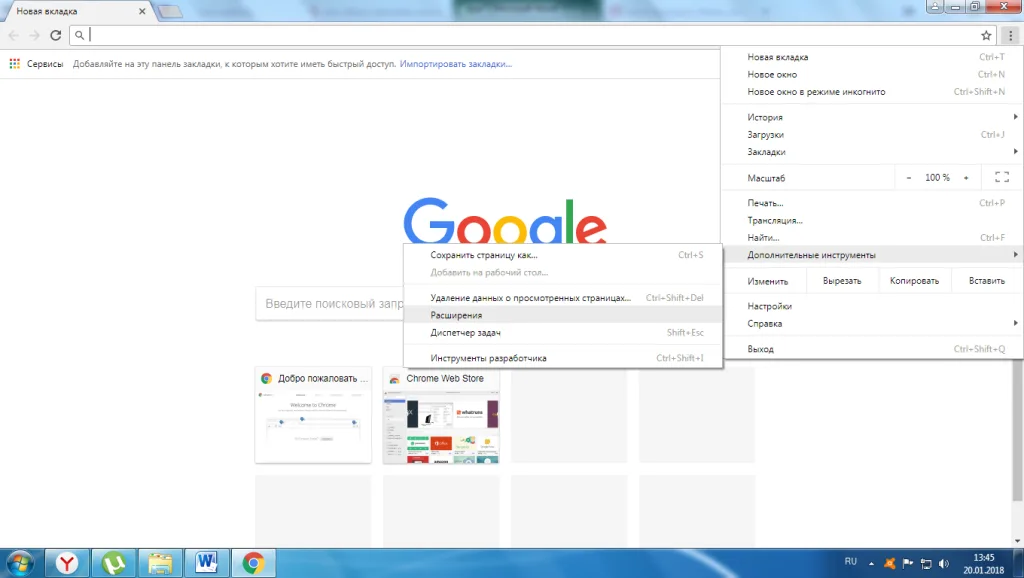Viewport: 1024px width, 578px height.
Task: Select Сохранить страницу как... in submenu
Action: [x=563, y=255]
